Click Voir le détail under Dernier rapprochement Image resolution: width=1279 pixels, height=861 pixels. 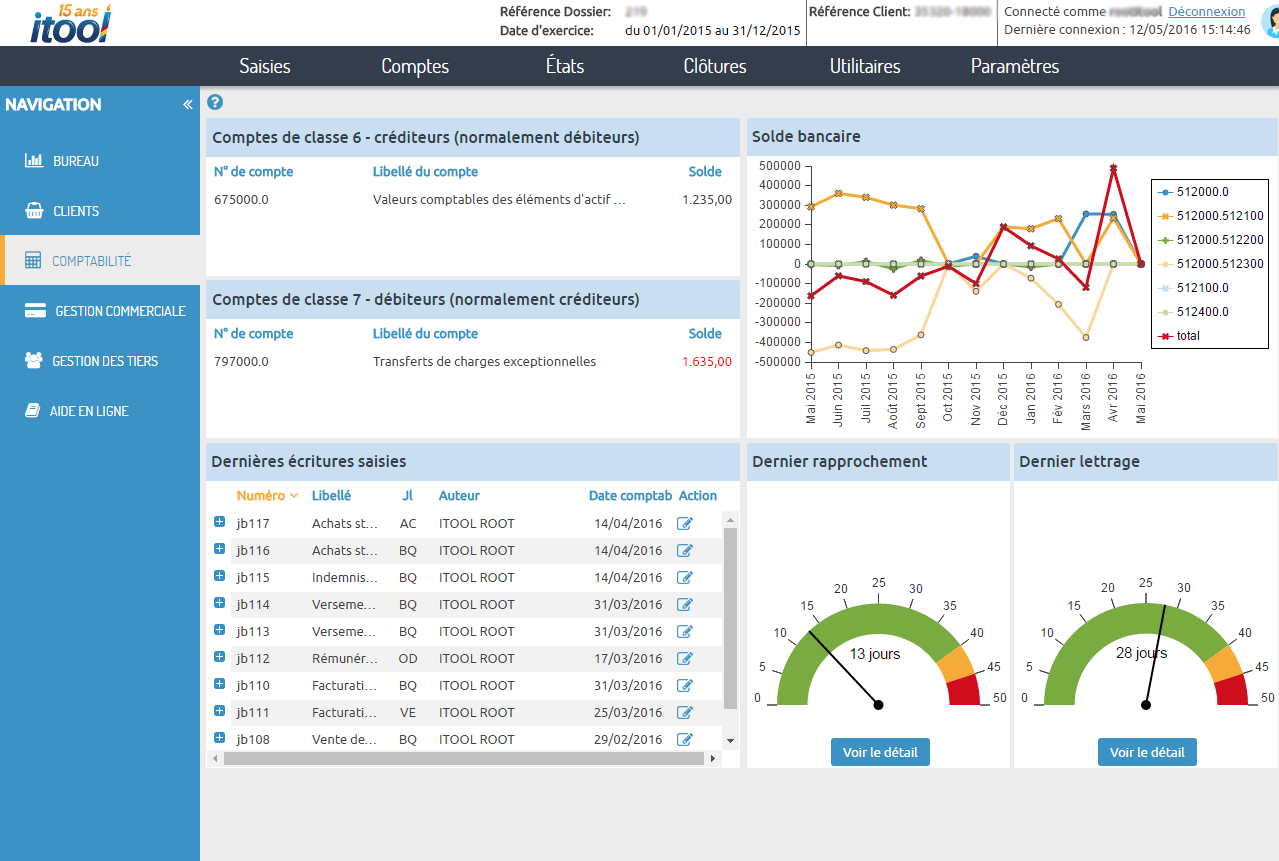[880, 752]
